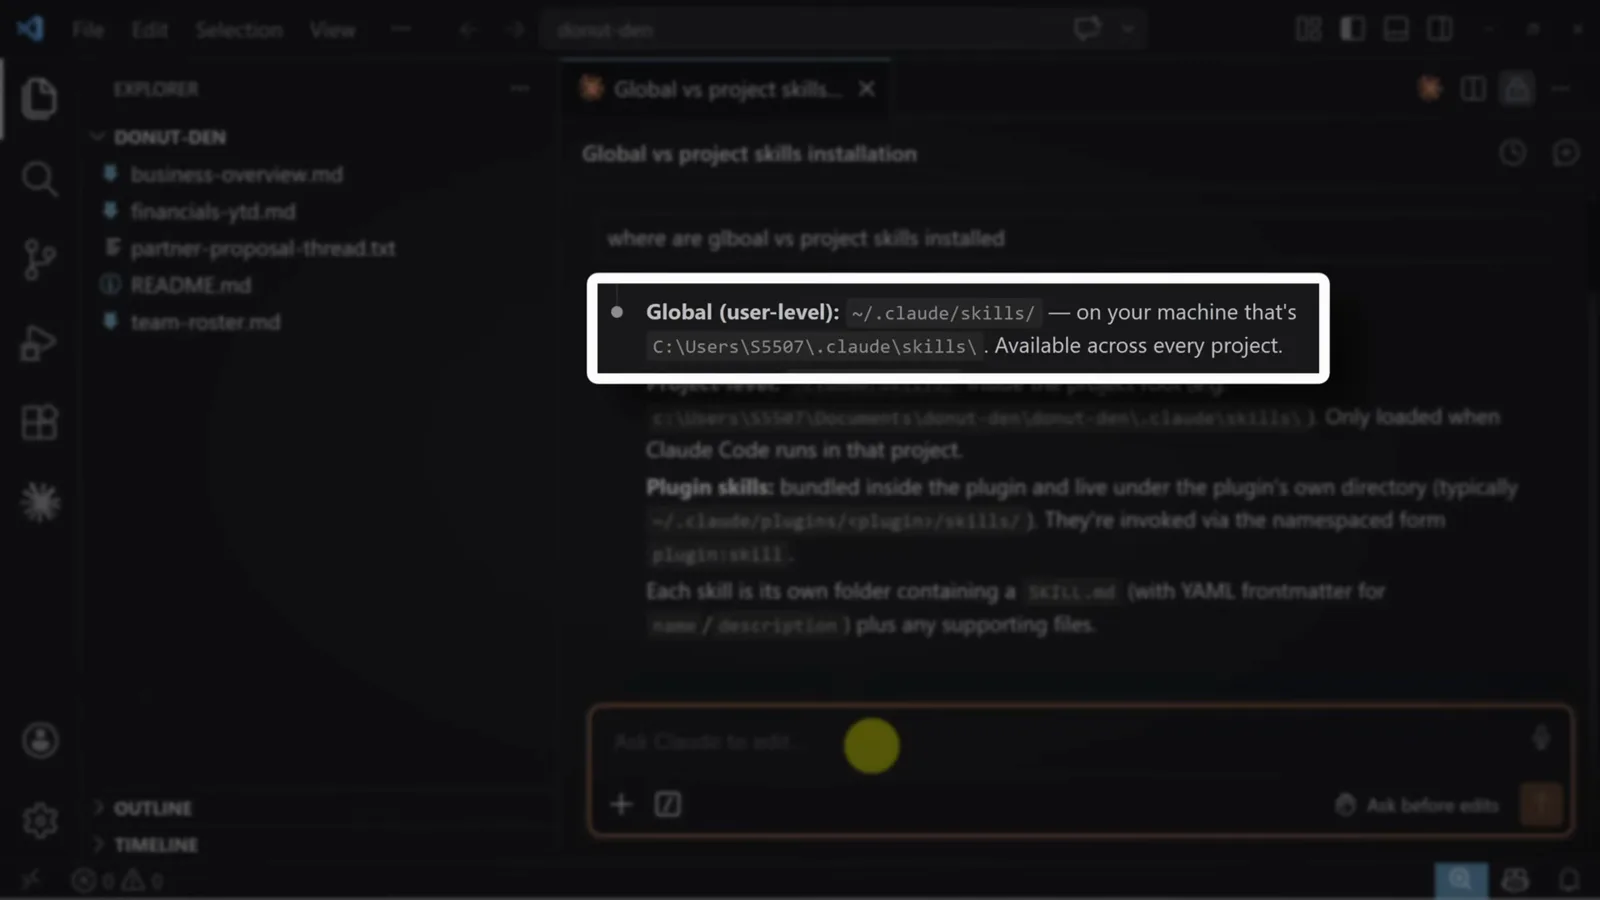
Task: Click the errors and warnings status indicator
Action: pos(118,881)
